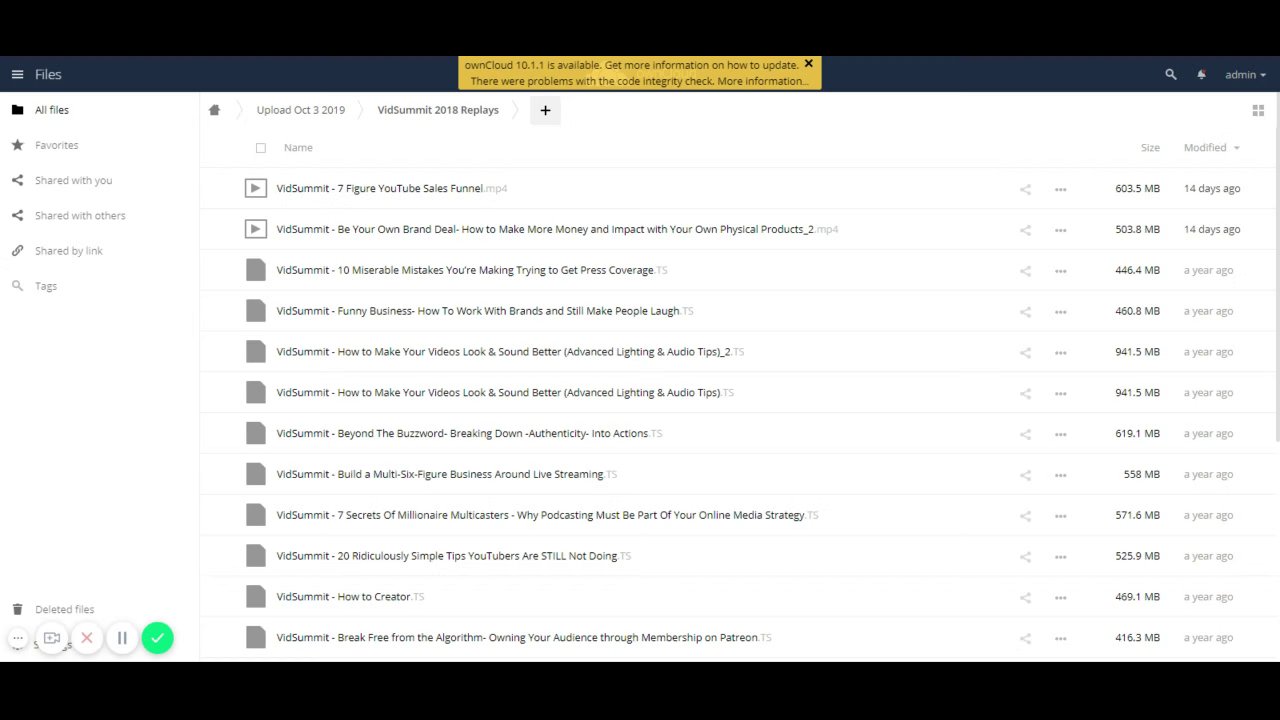The width and height of the screenshot is (1280, 720).
Task: Open the recorder more options dots
Action: (17, 638)
